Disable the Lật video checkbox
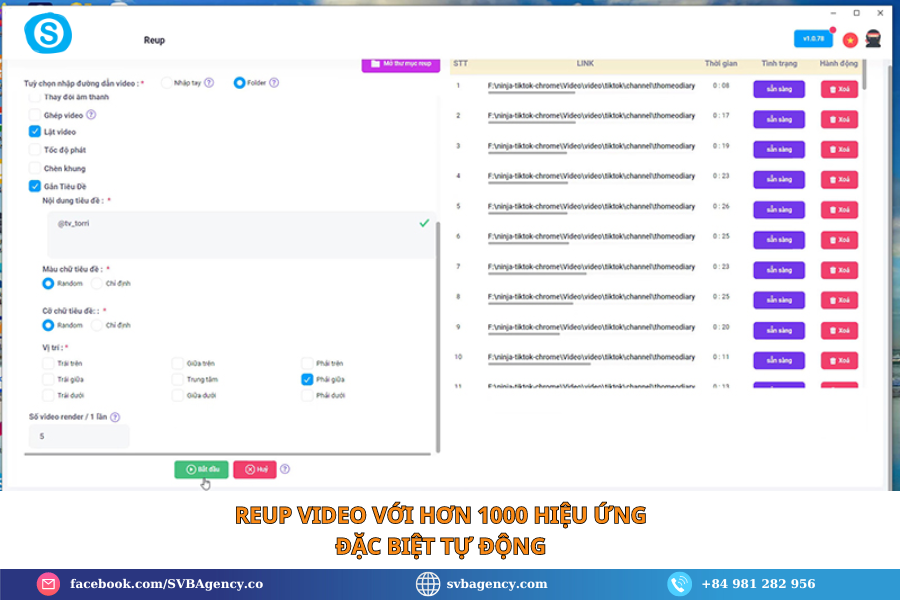The height and width of the screenshot is (600, 900). (36, 131)
